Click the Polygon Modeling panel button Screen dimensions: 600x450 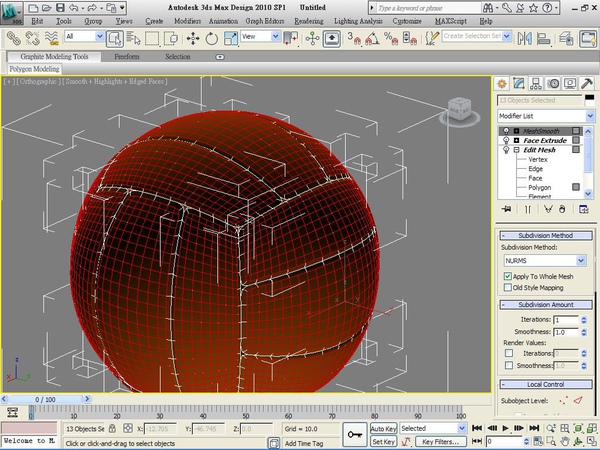(x=34, y=69)
